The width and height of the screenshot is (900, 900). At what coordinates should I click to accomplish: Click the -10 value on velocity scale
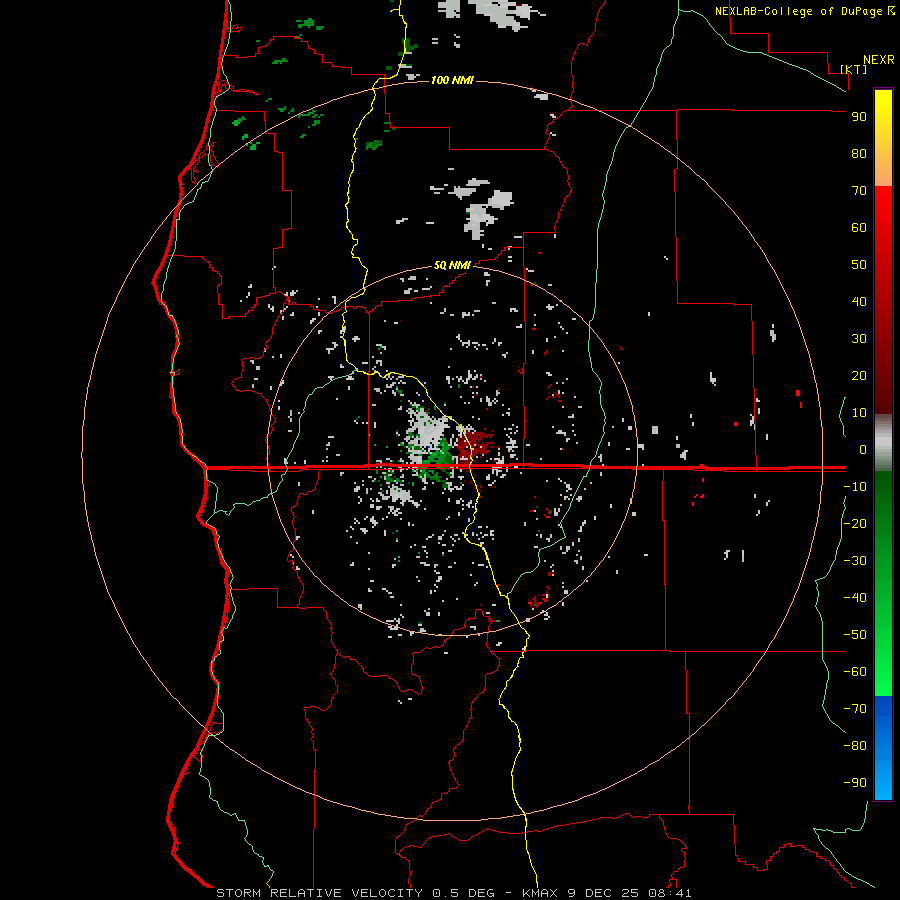[x=855, y=487]
